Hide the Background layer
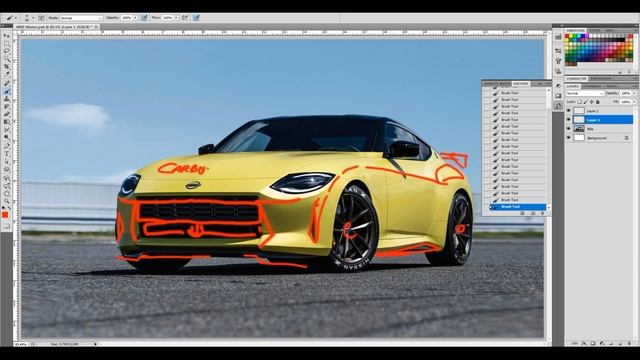Screen dimensions: 640x360 click(x=569, y=138)
